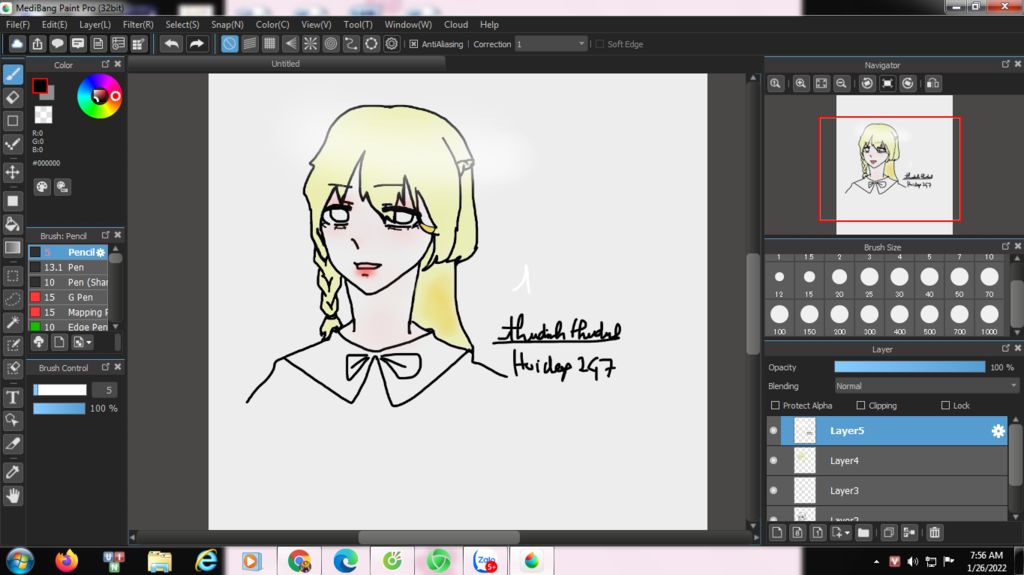The height and width of the screenshot is (575, 1024).
Task: Open the Blending mode dropdown
Action: (926, 386)
